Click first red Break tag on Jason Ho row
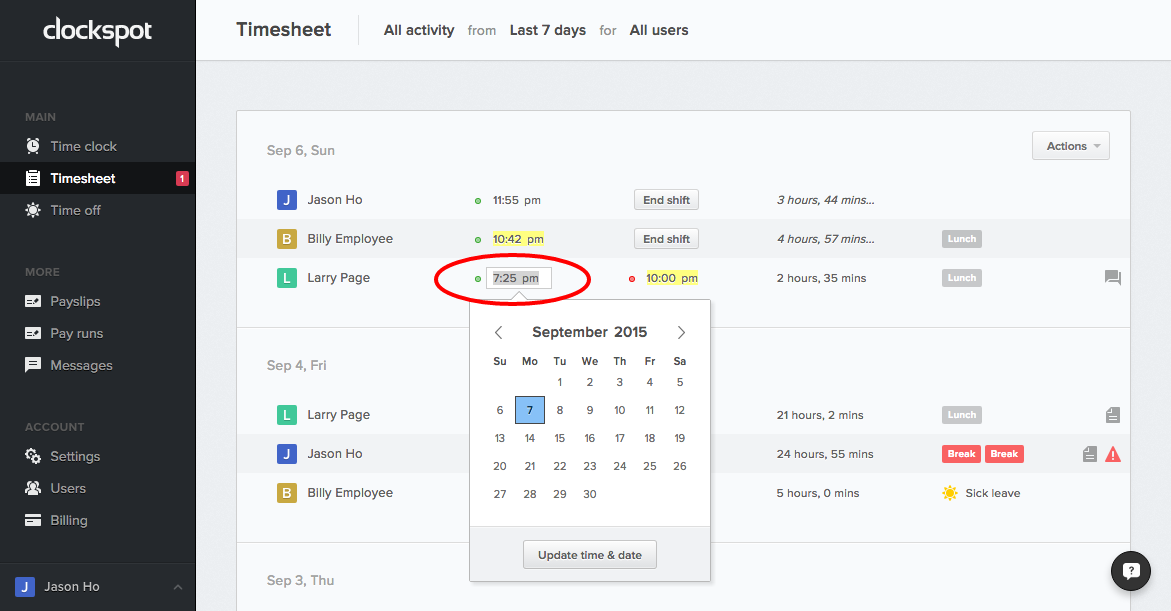Screen dimensions: 1171x611 pos(961,453)
